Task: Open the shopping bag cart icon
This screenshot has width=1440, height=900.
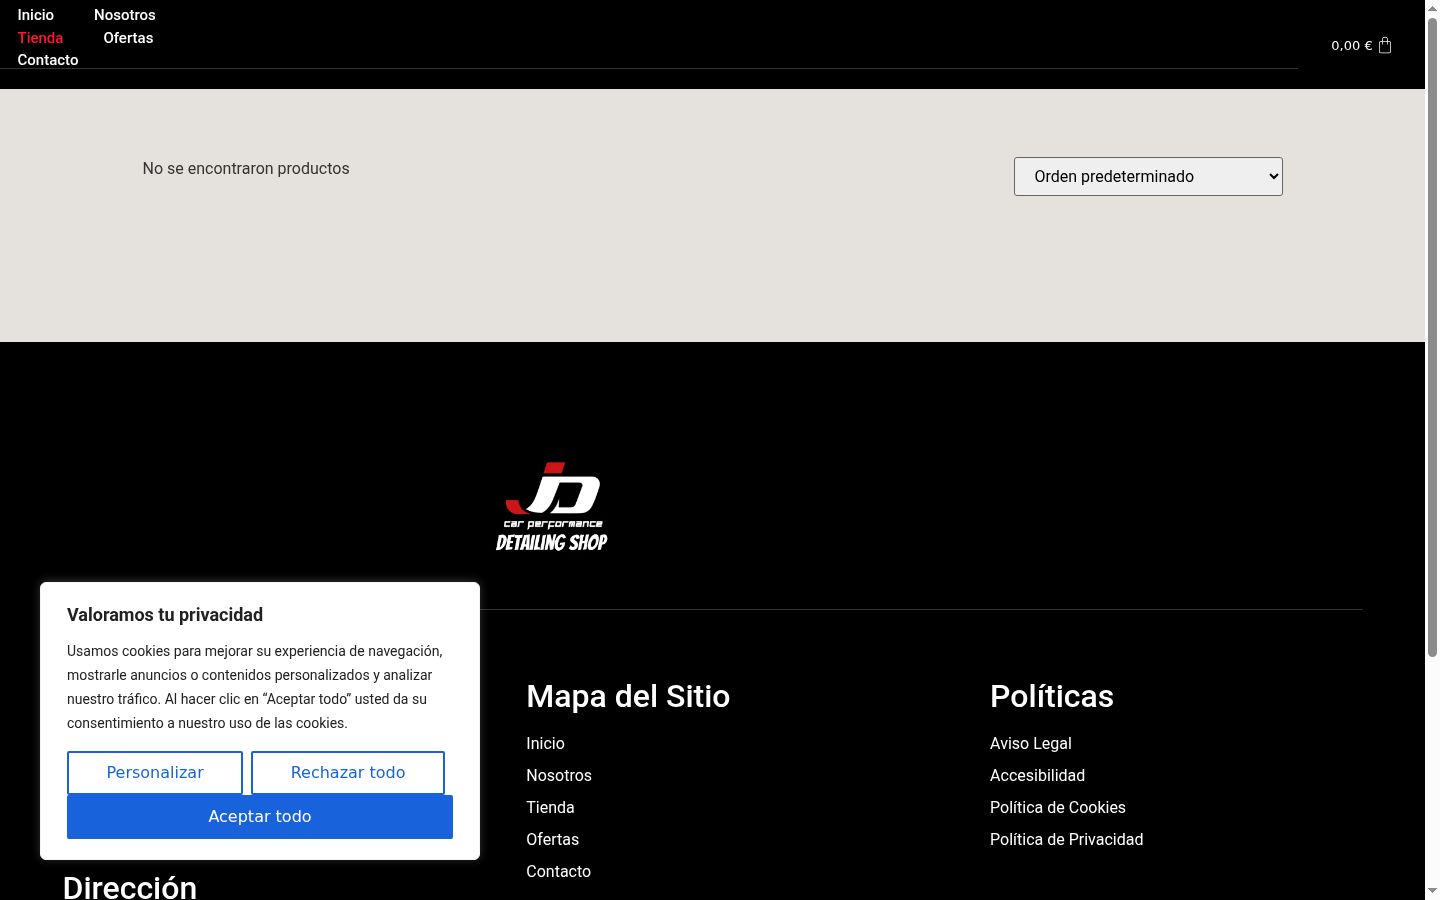Action: [1385, 45]
